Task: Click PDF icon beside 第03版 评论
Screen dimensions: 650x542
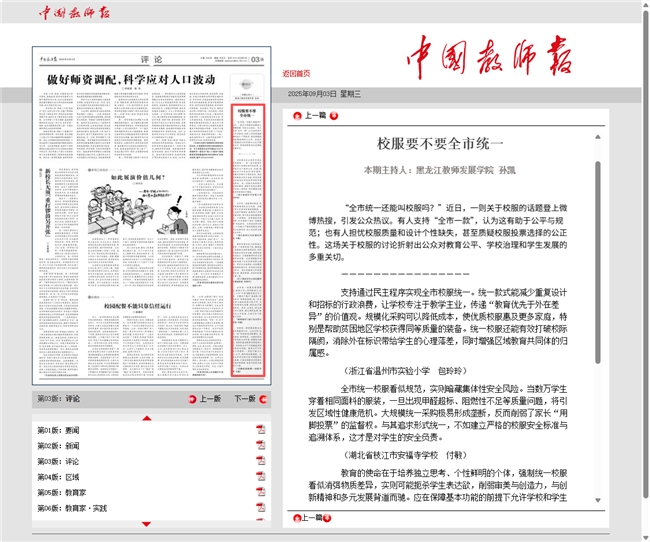Action: (x=260, y=462)
